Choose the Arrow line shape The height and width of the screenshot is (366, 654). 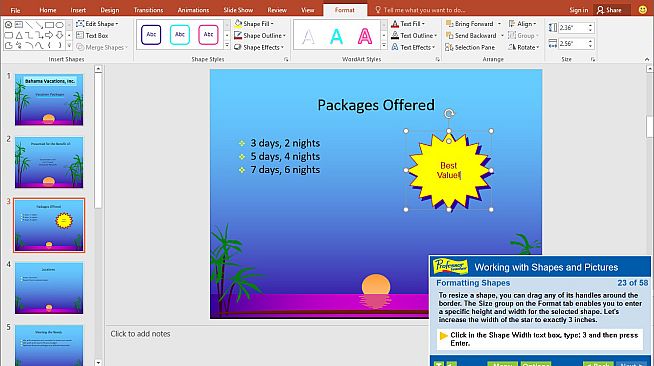(x=39, y=25)
